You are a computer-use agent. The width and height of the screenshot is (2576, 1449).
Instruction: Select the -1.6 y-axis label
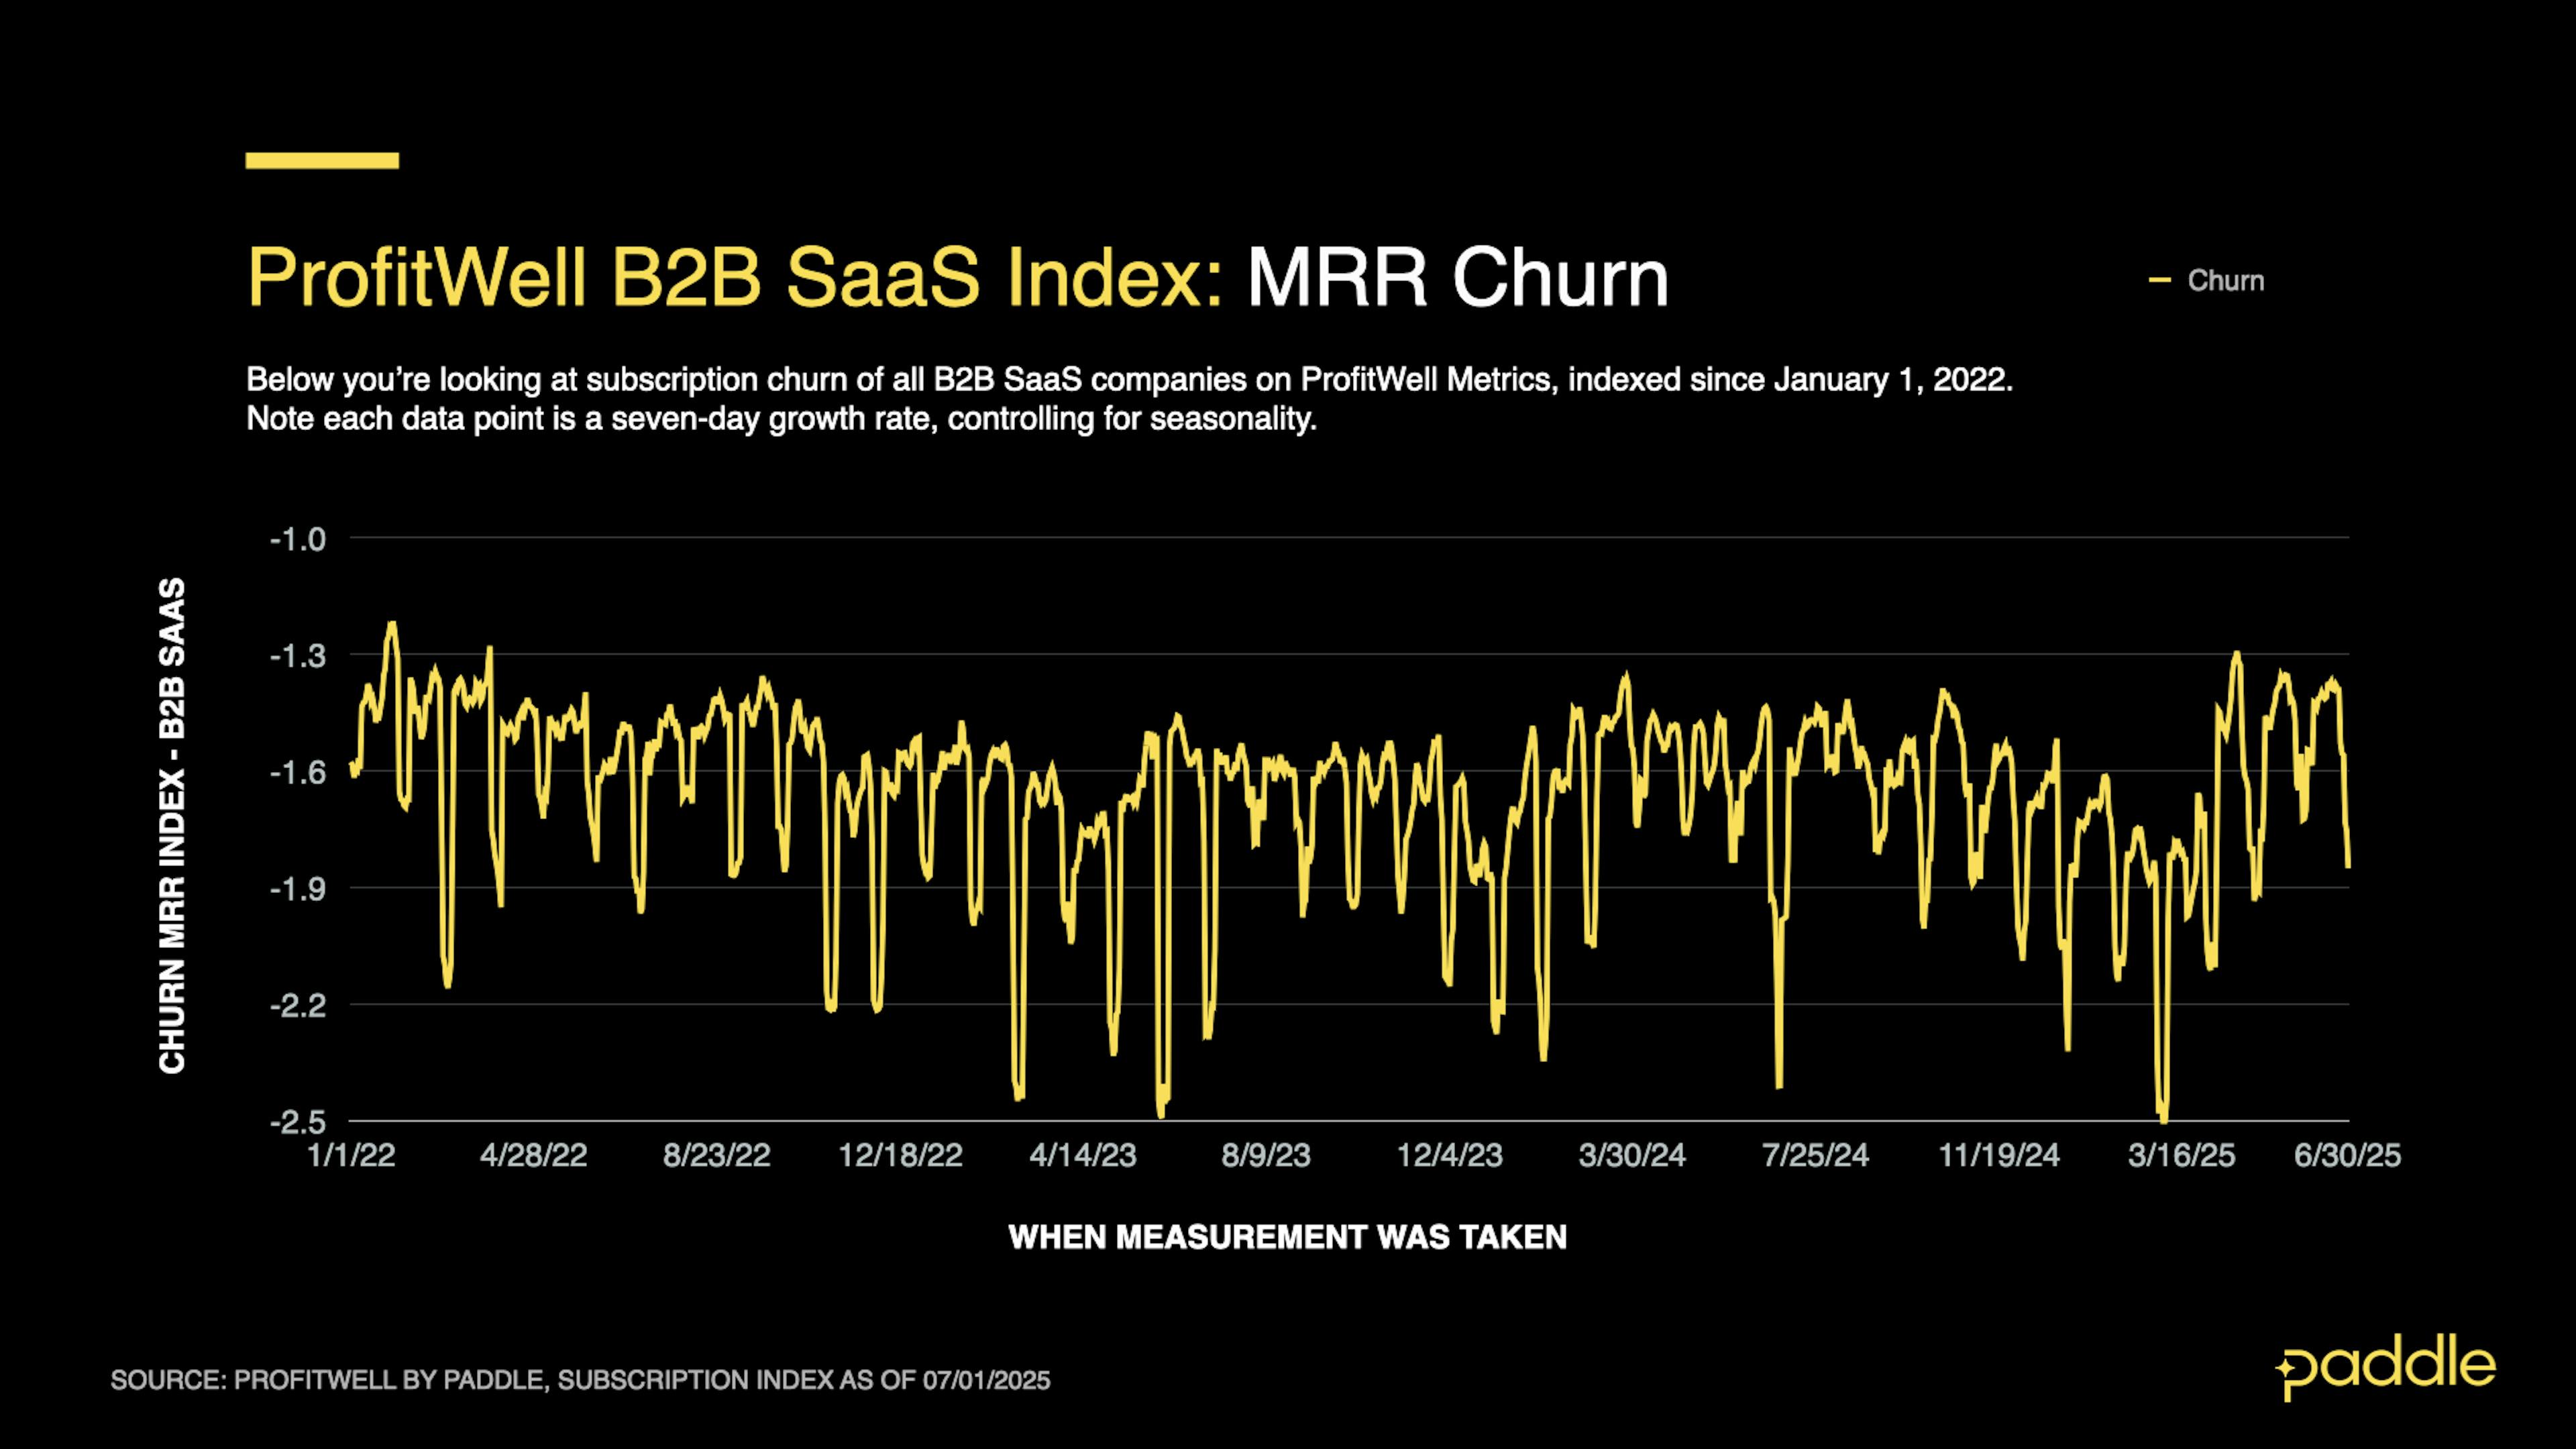pyautogui.click(x=298, y=772)
